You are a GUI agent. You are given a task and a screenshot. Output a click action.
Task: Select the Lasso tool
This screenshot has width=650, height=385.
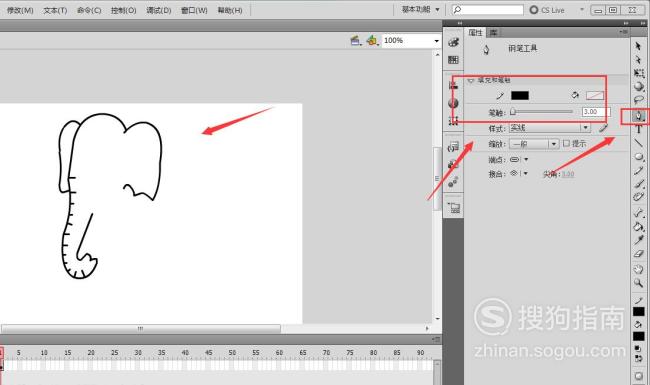click(x=638, y=99)
